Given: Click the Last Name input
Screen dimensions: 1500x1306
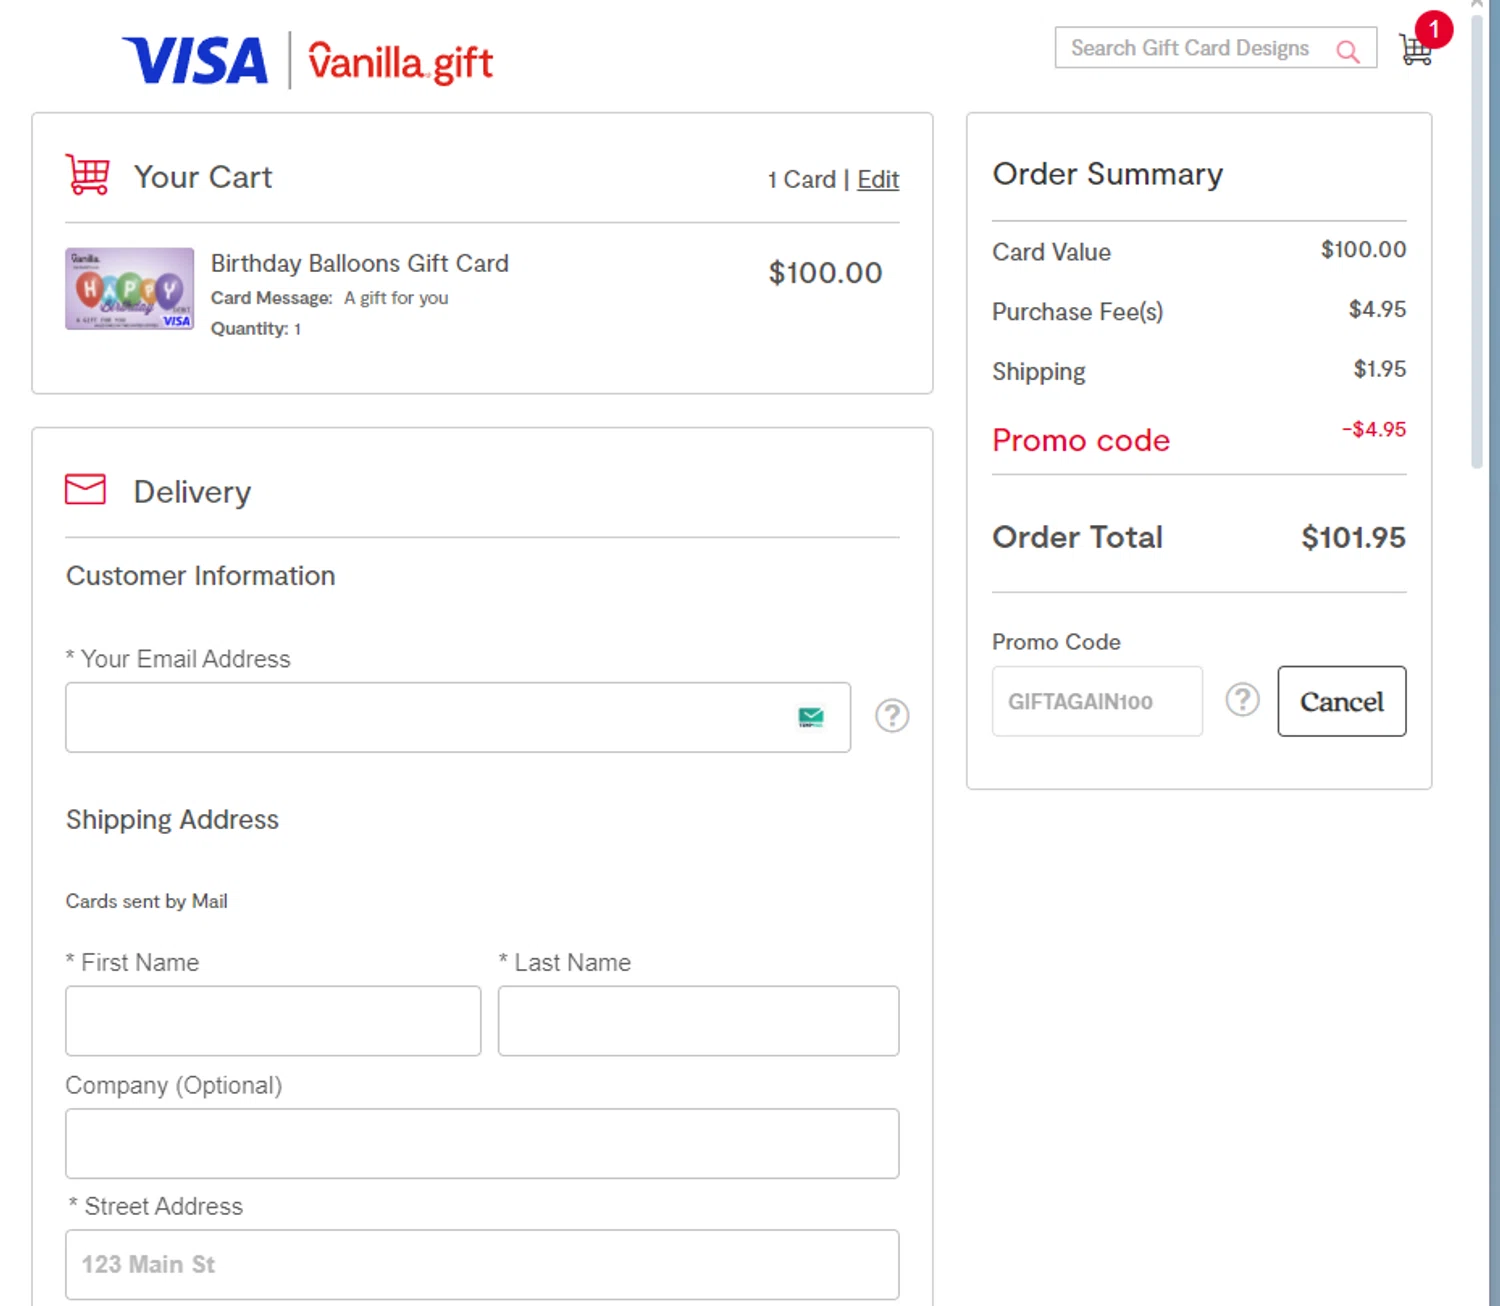Looking at the screenshot, I should coord(698,1021).
